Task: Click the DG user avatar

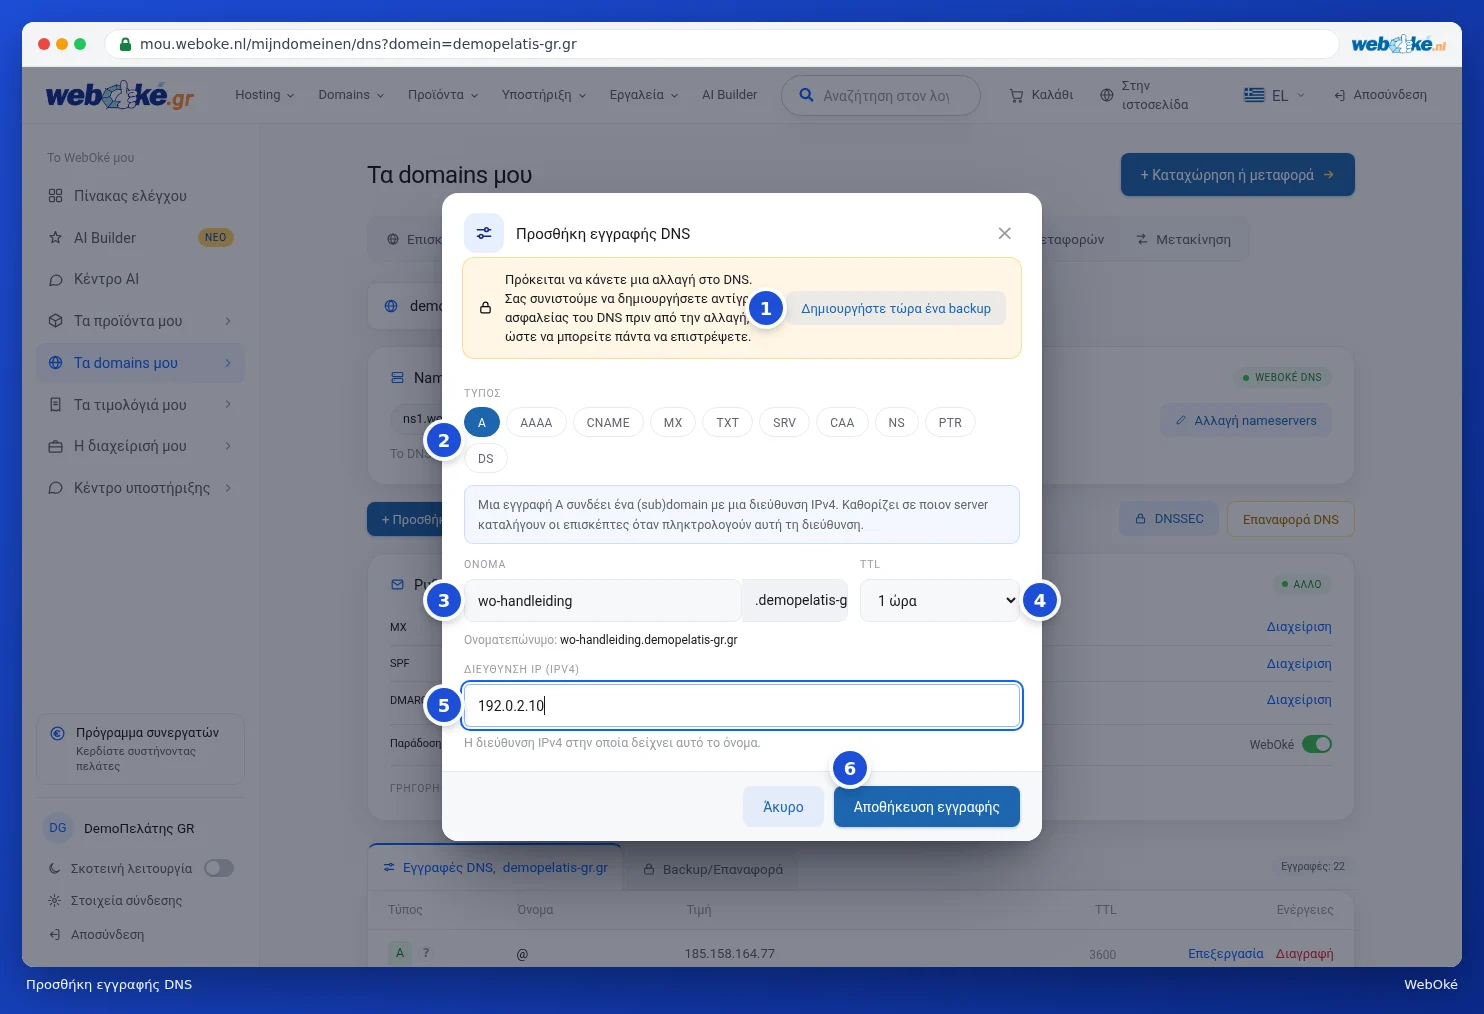Action: 58,828
